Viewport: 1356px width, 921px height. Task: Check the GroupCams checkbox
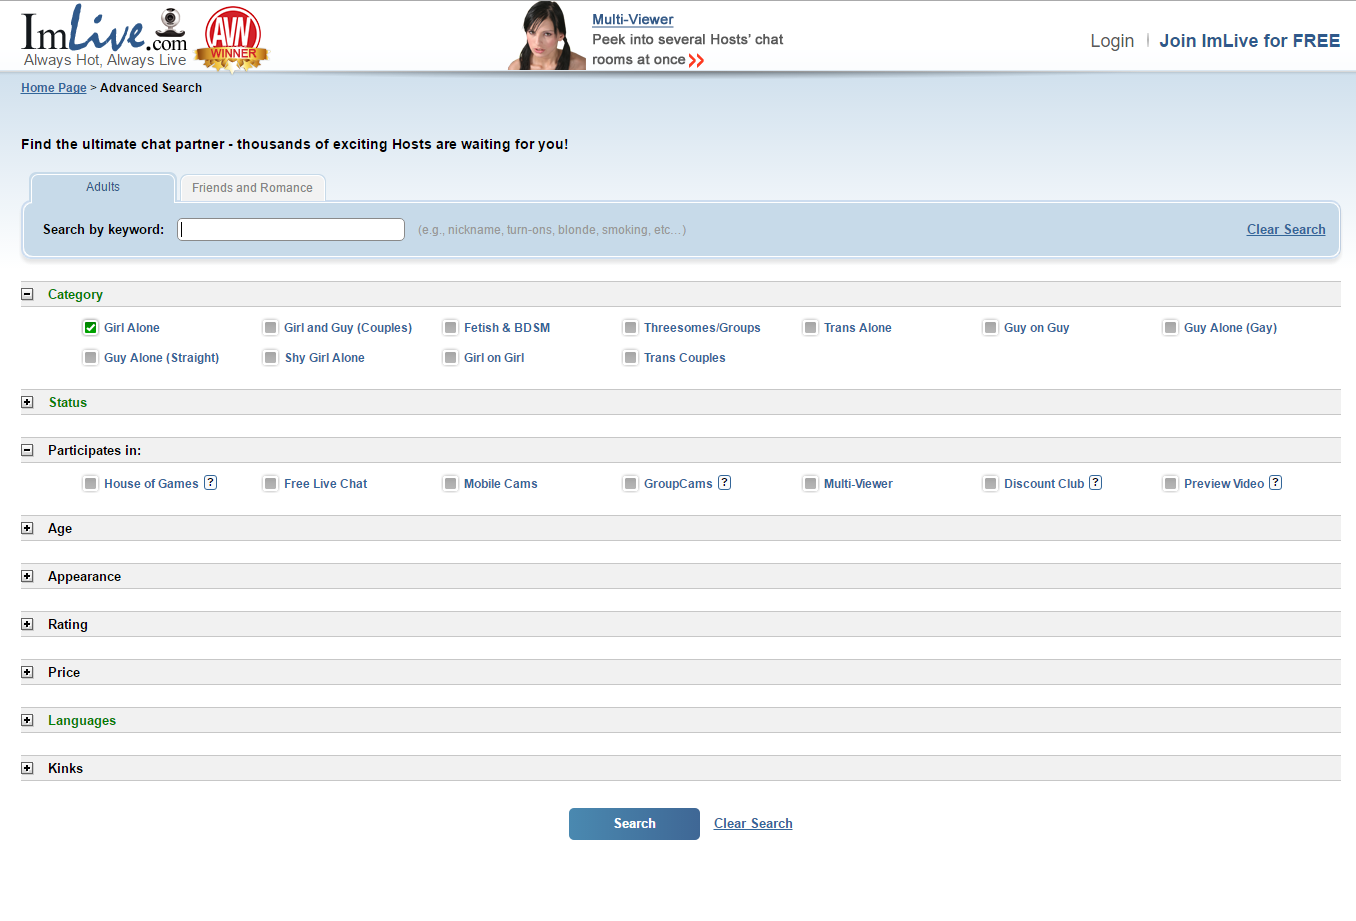pos(631,484)
